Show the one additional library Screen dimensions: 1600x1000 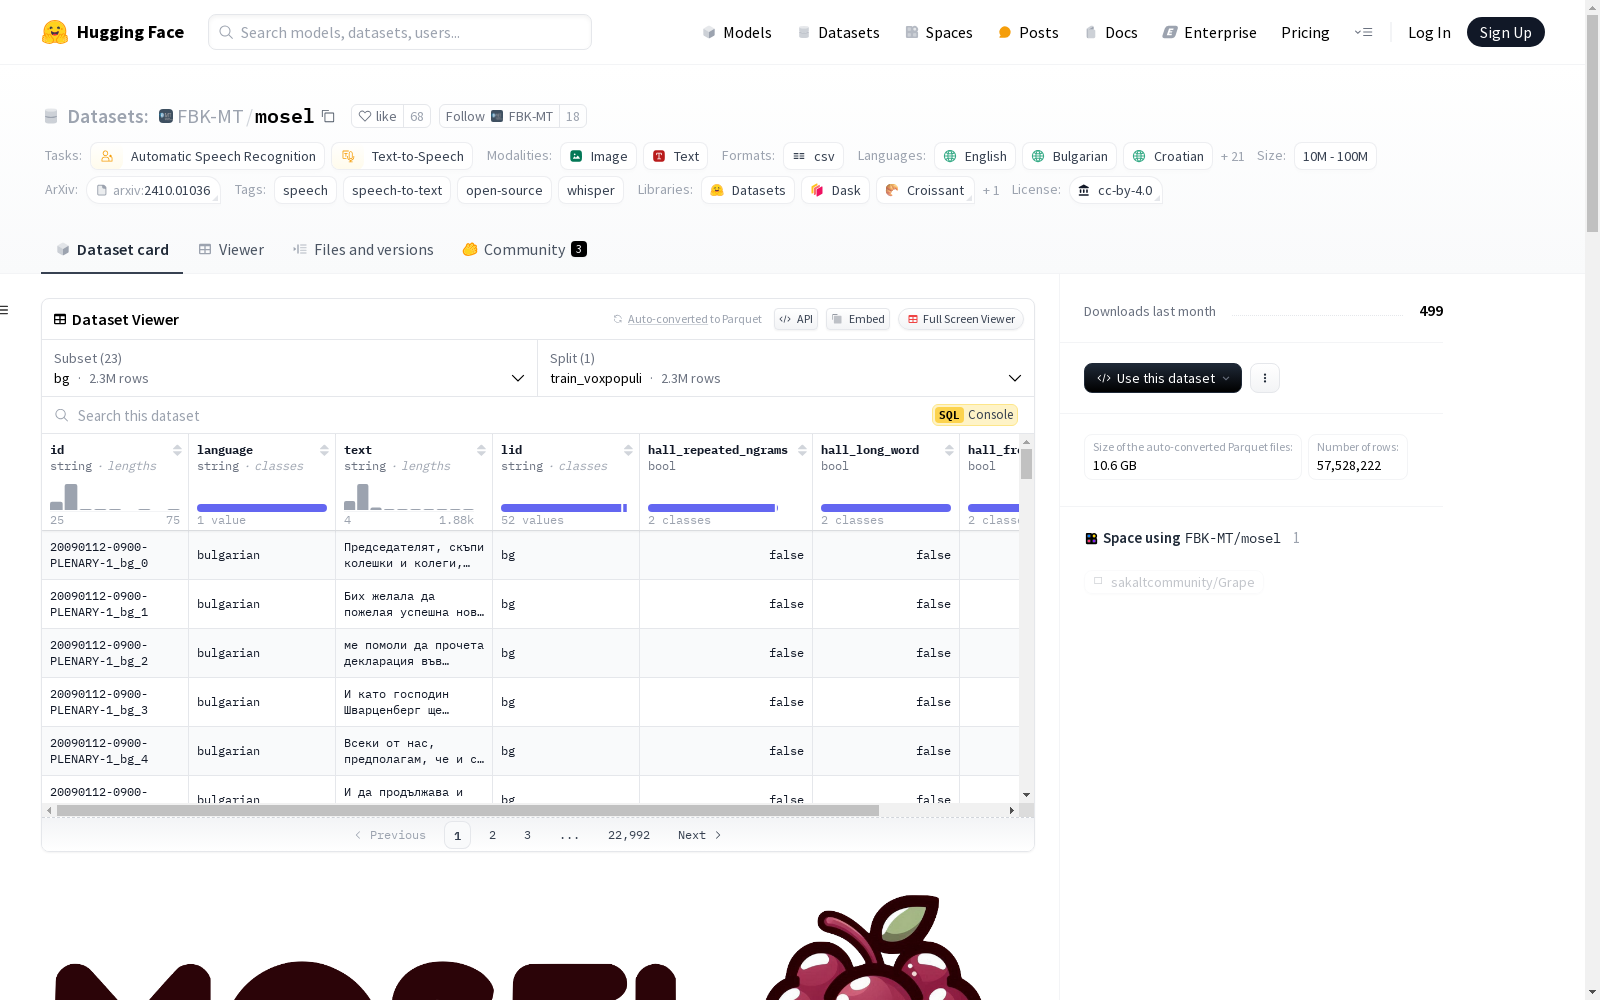pyautogui.click(x=991, y=190)
